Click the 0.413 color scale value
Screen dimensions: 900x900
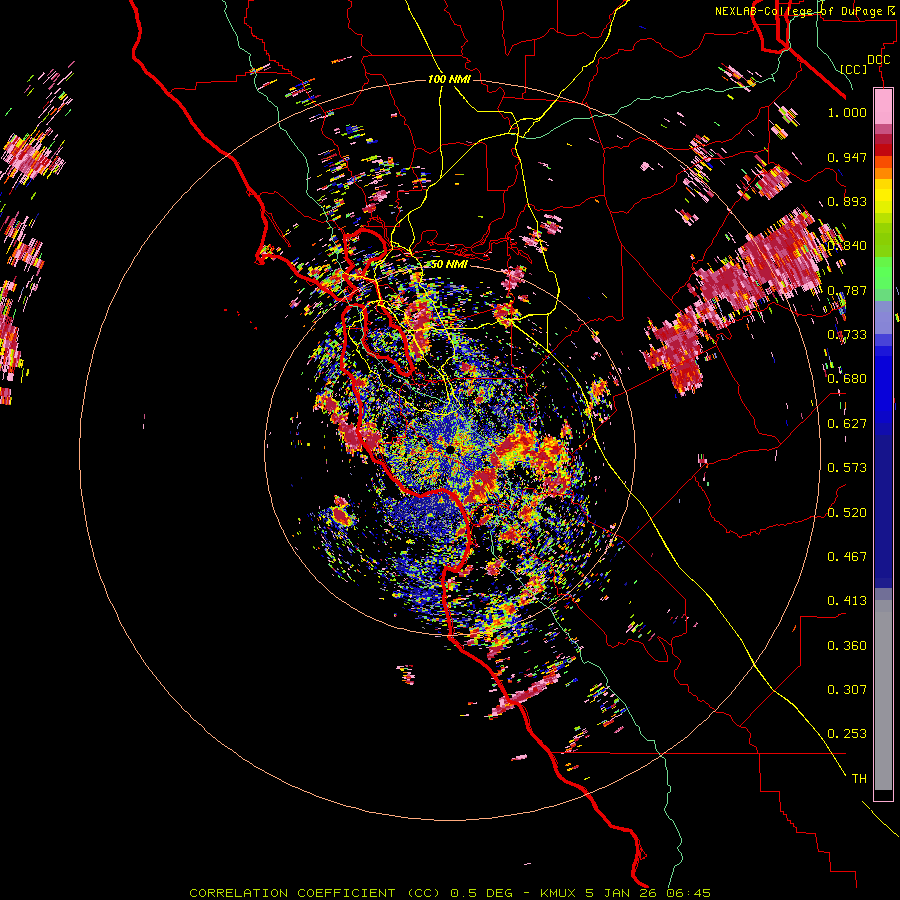click(x=847, y=601)
